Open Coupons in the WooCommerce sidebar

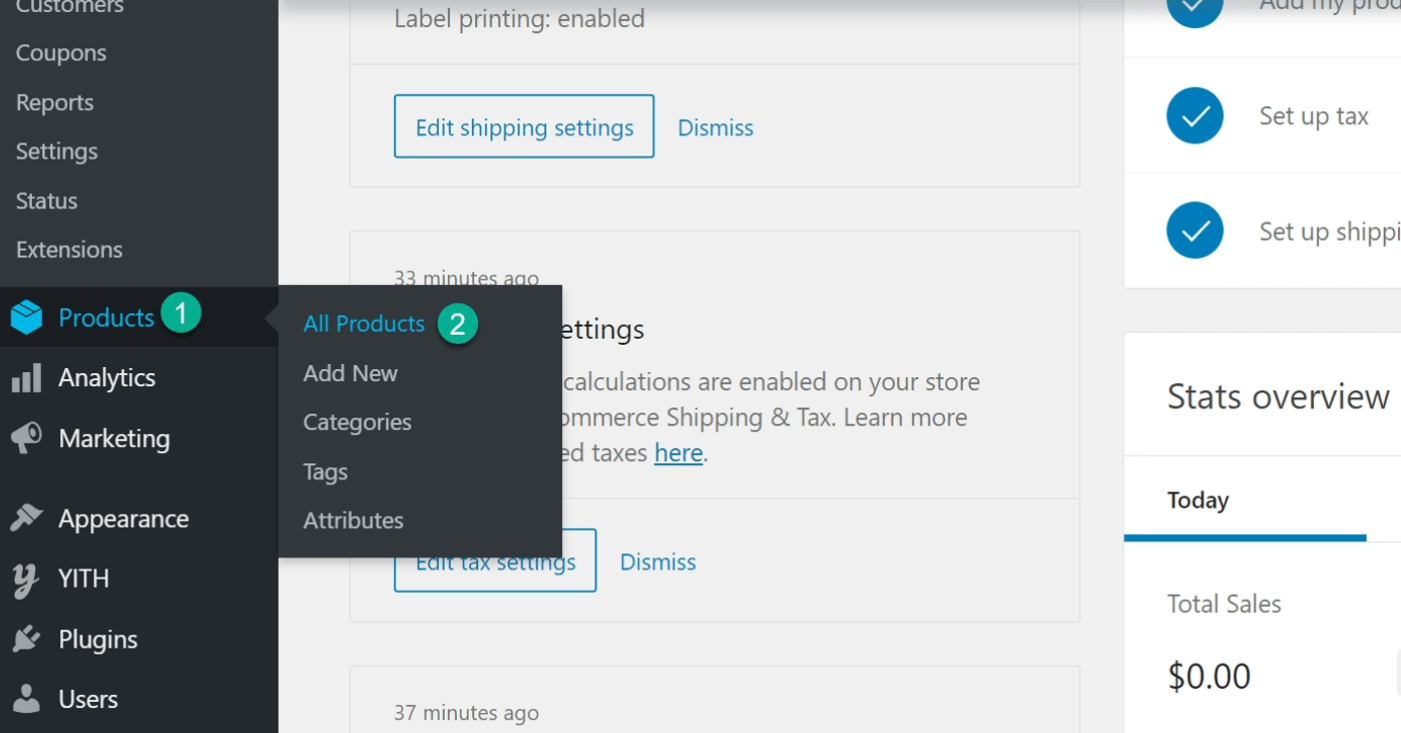[x=61, y=53]
